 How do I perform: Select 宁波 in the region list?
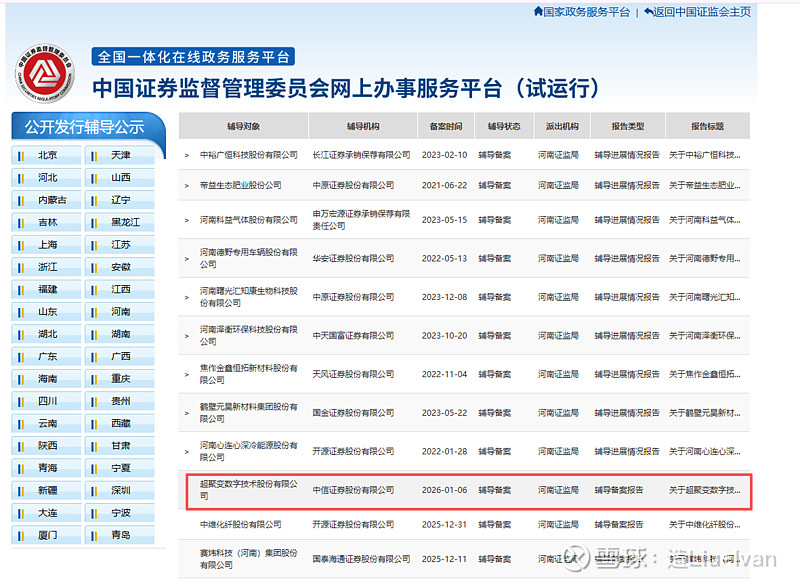tap(120, 513)
